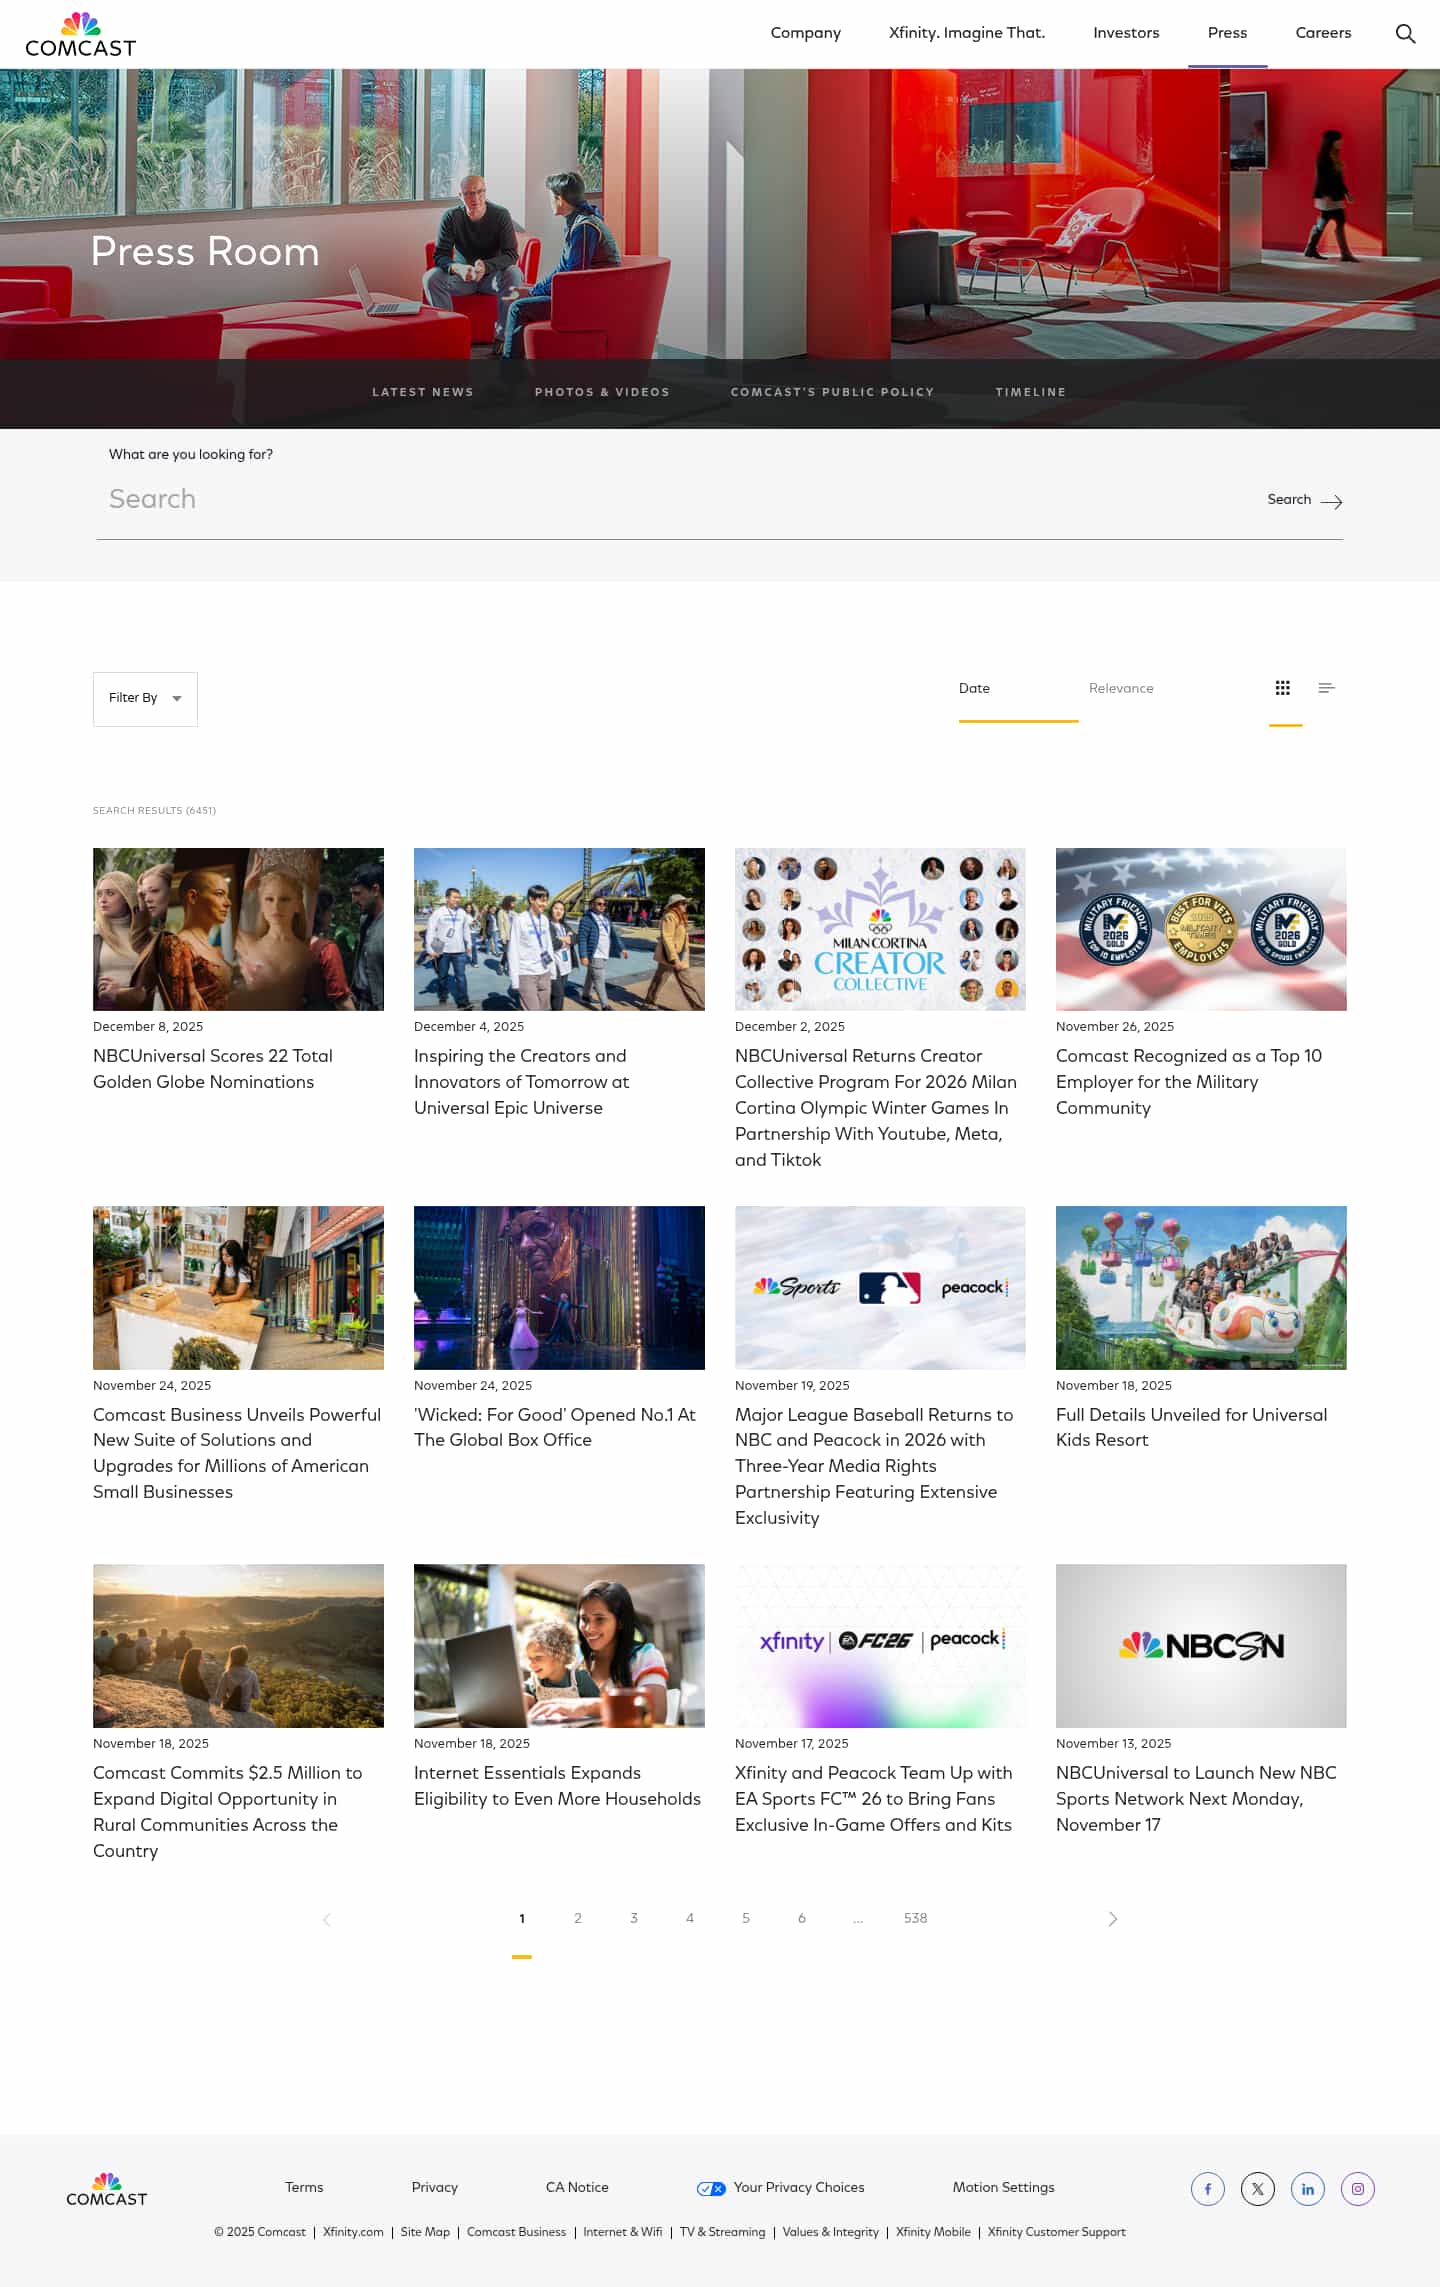This screenshot has width=1440, height=2287.
Task: Go to results page 4
Action: coord(690,1918)
